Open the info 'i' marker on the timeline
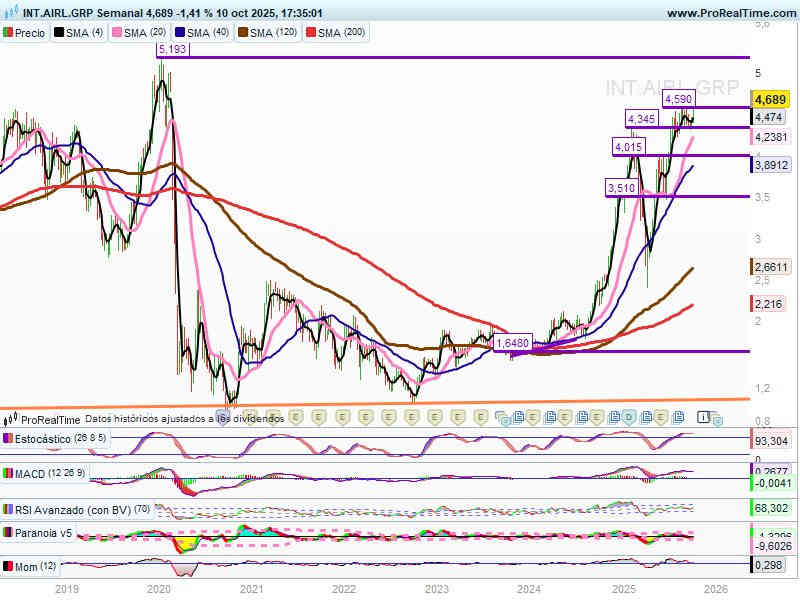 703,417
